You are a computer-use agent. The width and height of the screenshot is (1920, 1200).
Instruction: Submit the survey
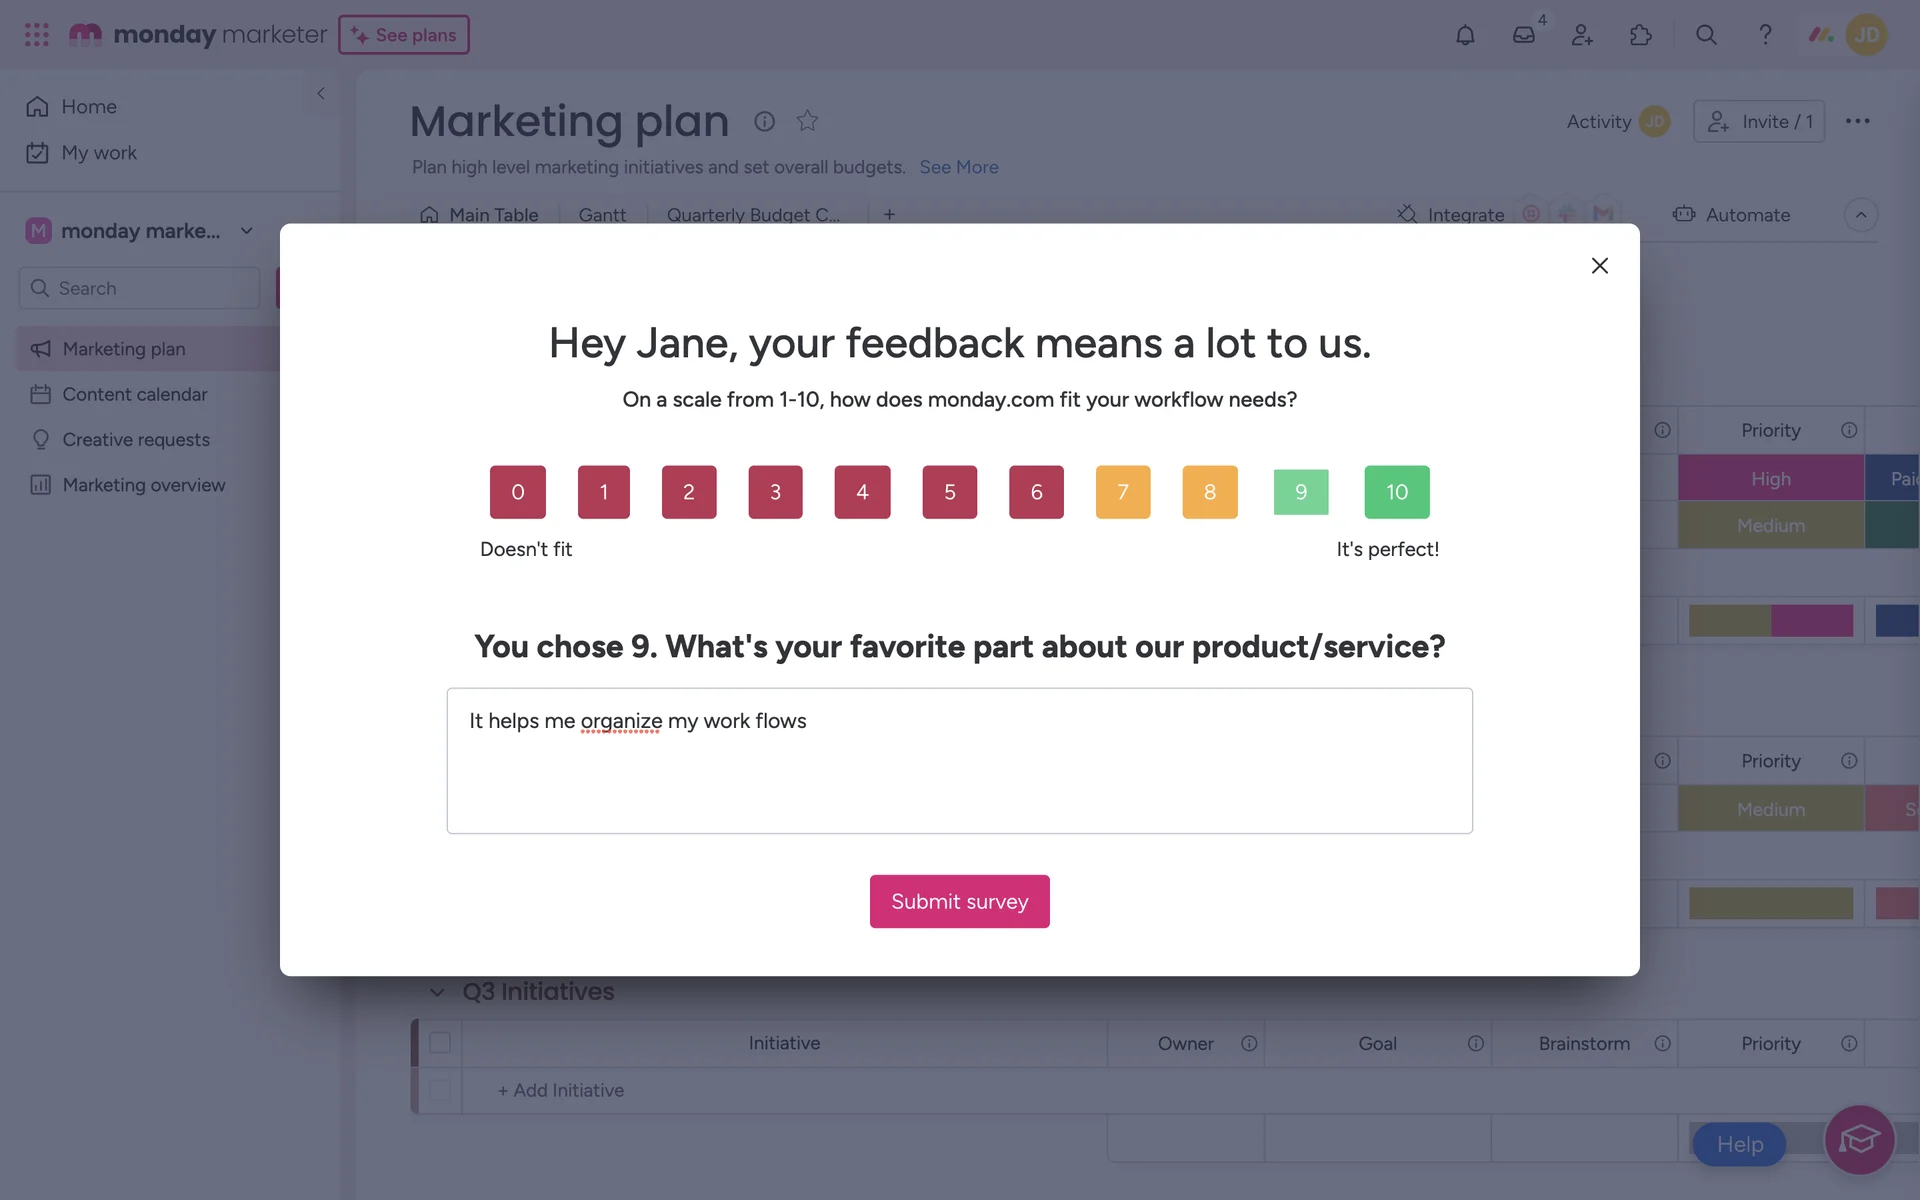pyautogui.click(x=959, y=901)
